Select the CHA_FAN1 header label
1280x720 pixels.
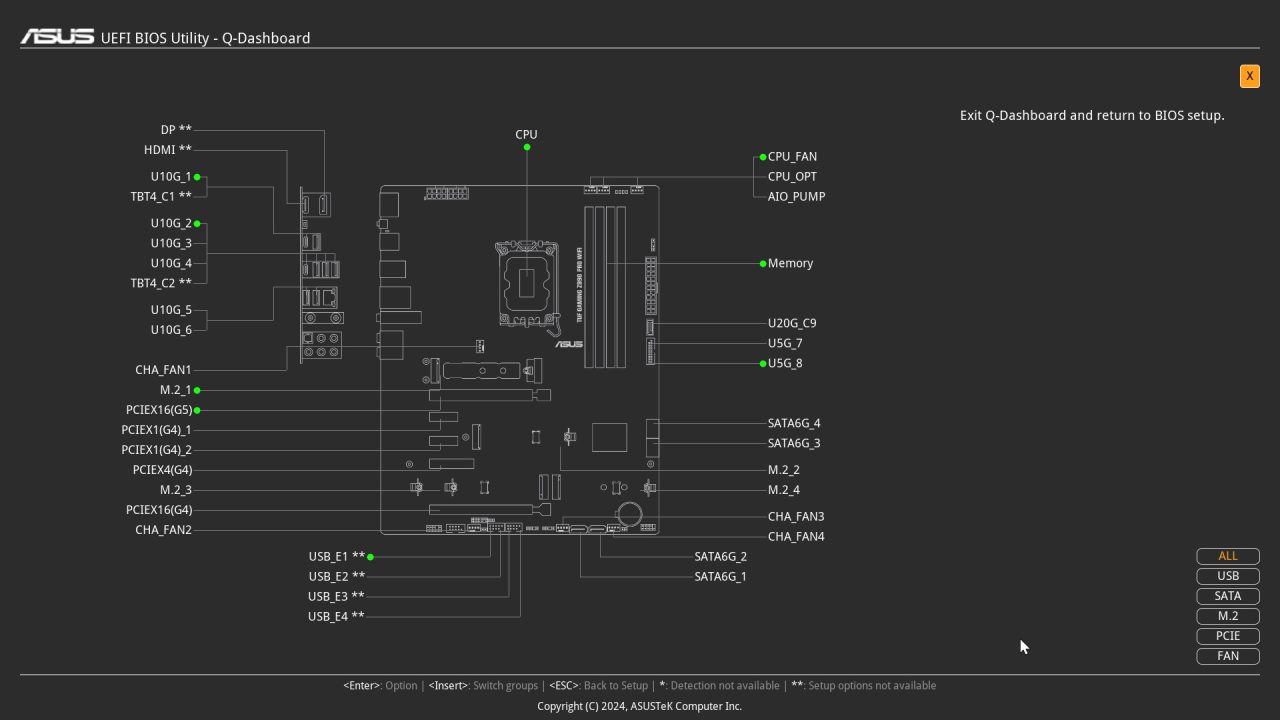tap(163, 370)
